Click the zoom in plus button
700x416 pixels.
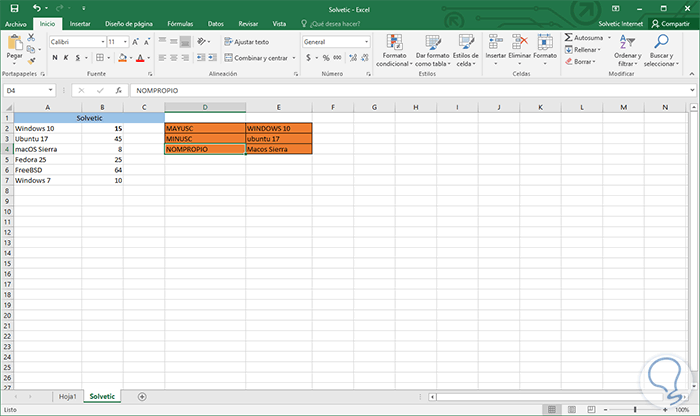tap(665, 409)
